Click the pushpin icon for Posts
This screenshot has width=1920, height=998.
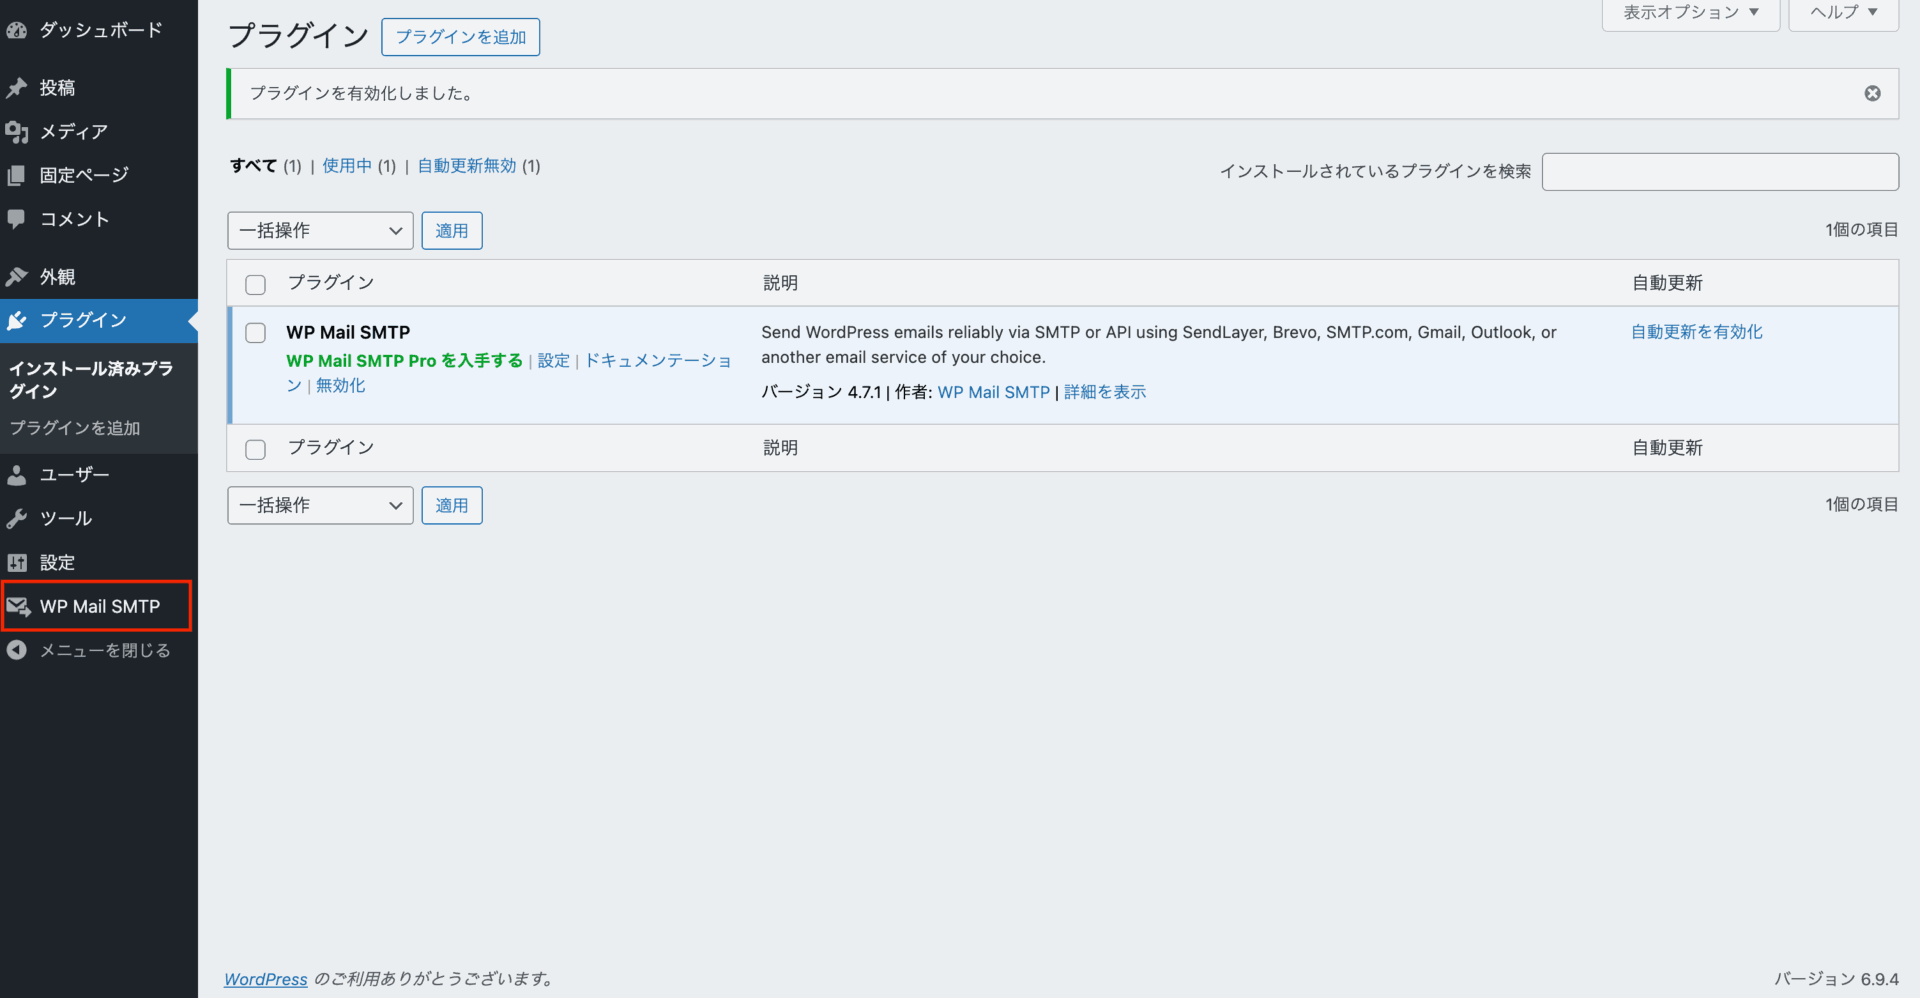click(x=16, y=88)
